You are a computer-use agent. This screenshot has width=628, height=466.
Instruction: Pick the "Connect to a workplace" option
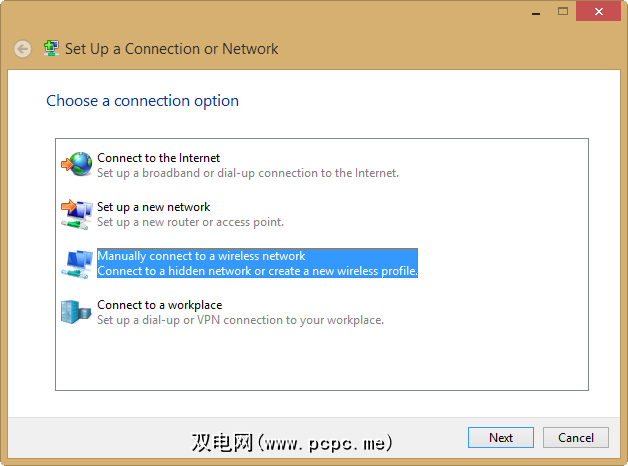(159, 305)
